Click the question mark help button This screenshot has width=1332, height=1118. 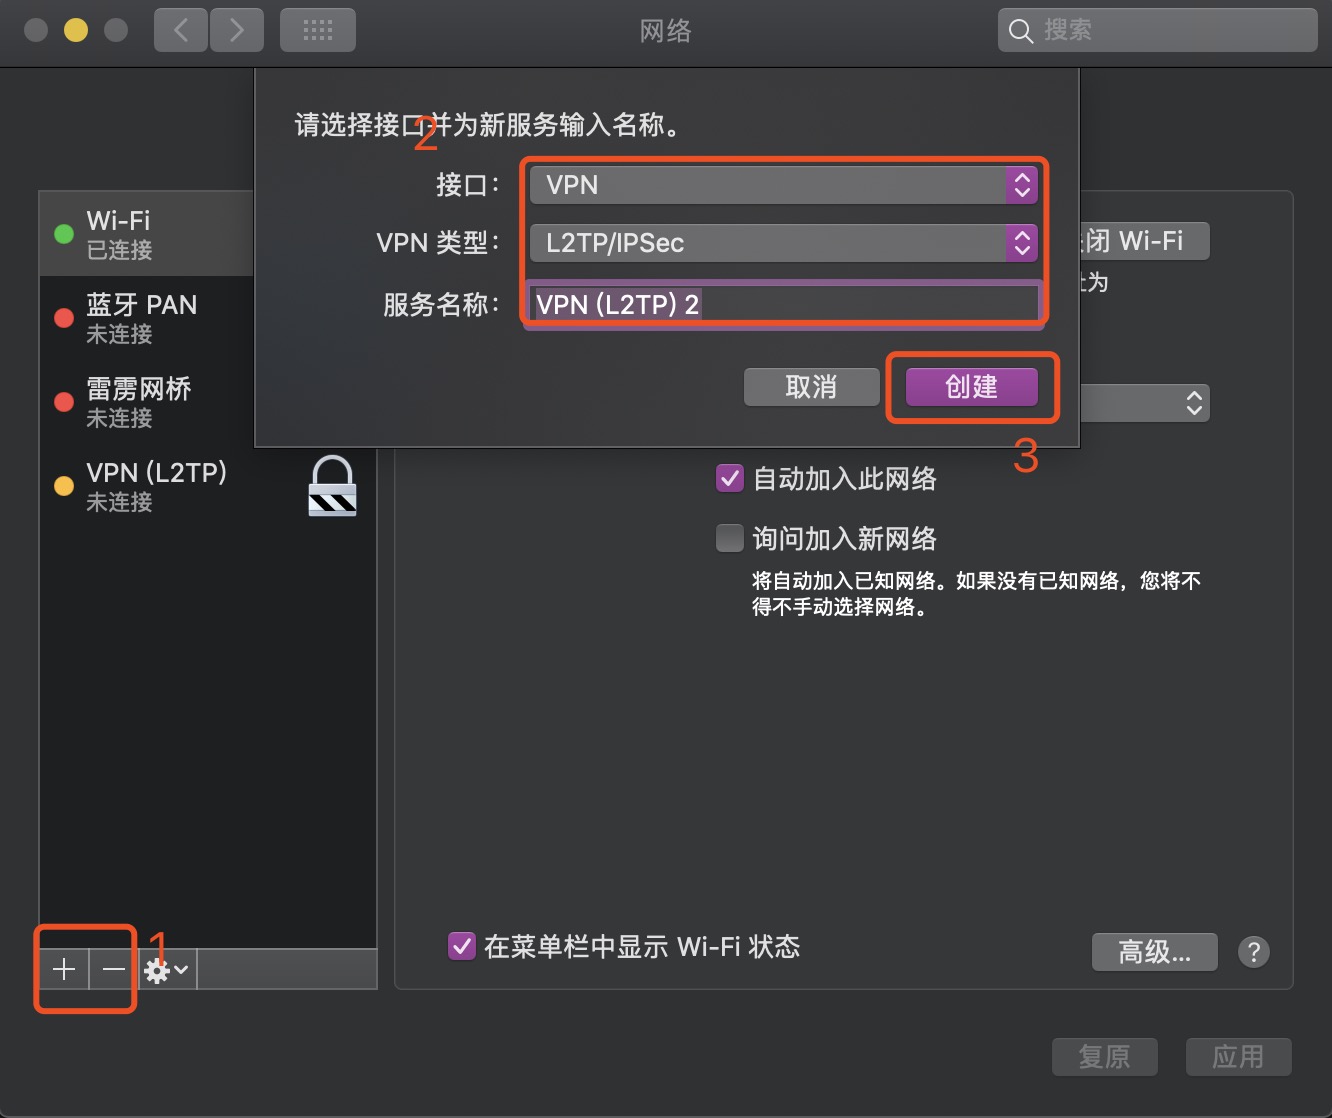pos(1253,951)
